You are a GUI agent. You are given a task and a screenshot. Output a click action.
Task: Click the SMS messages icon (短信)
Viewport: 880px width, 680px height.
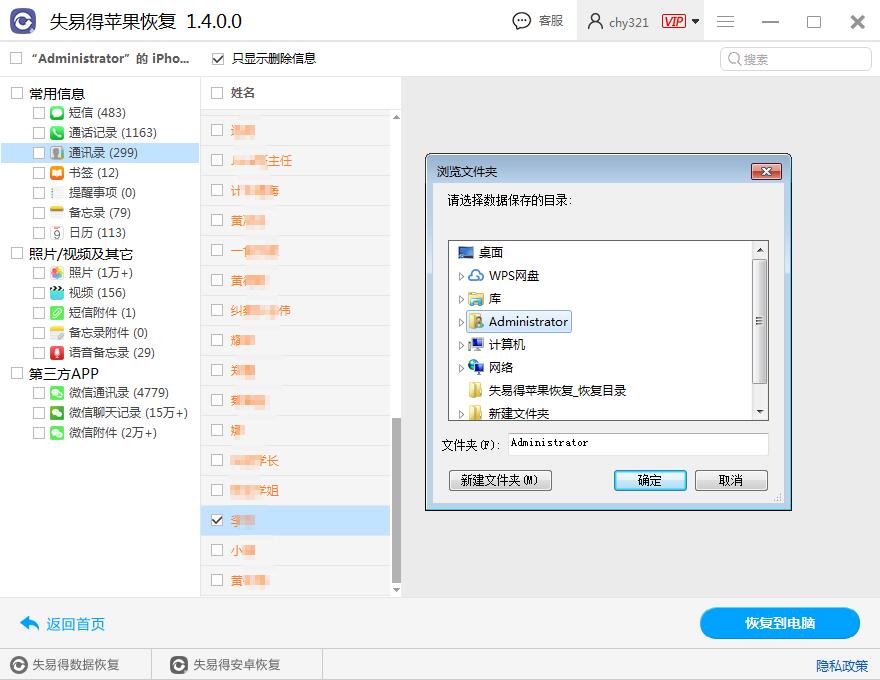[x=57, y=113]
